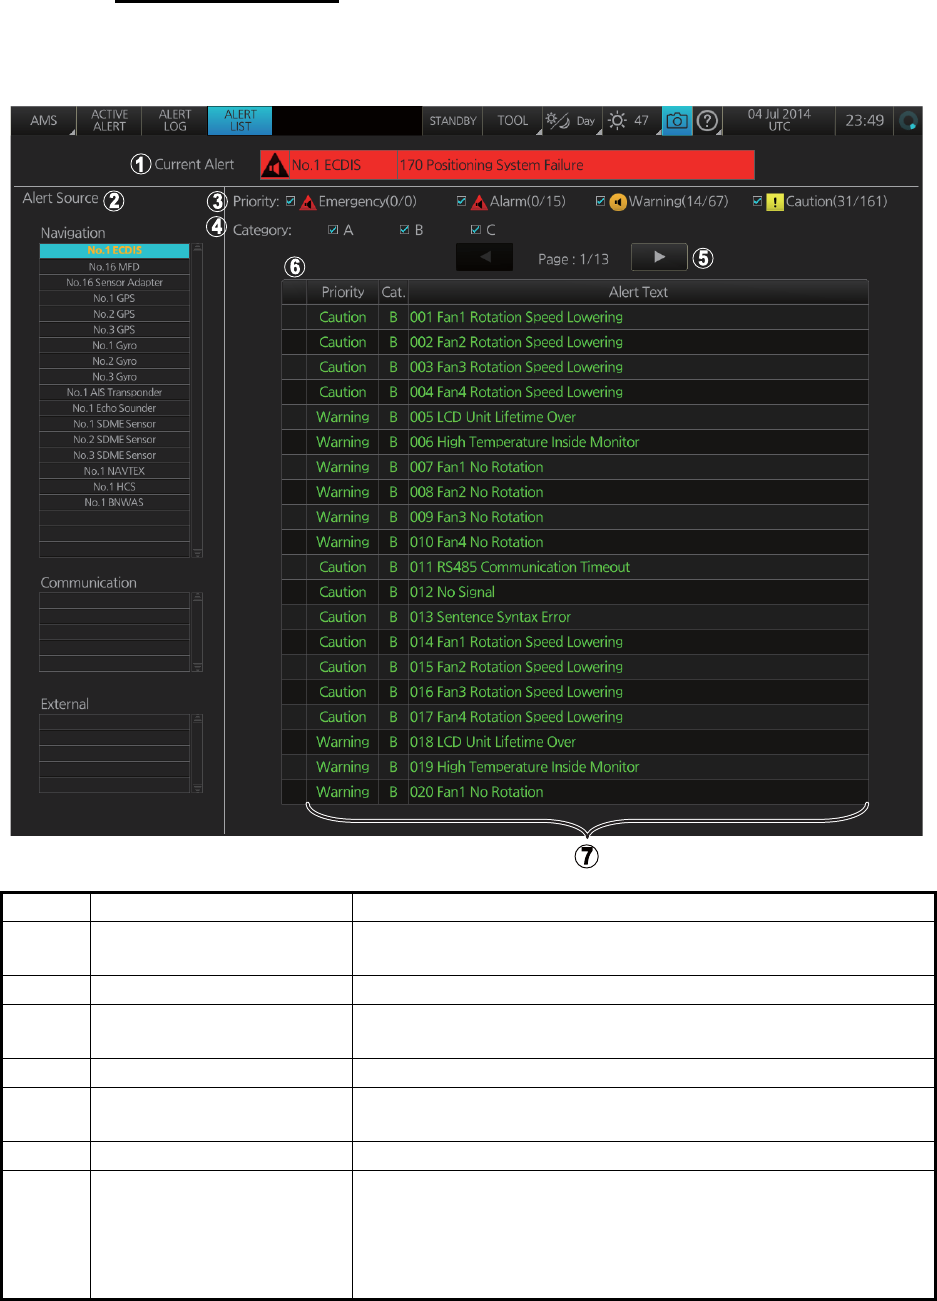
Task: Click the External list scrollbar
Action: pyautogui.click(x=197, y=754)
